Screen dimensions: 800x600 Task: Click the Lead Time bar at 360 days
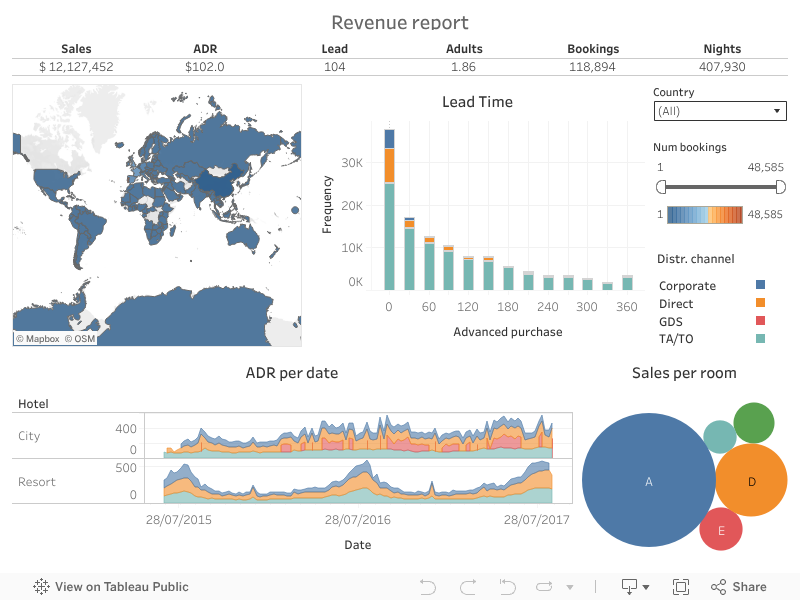tap(628, 283)
